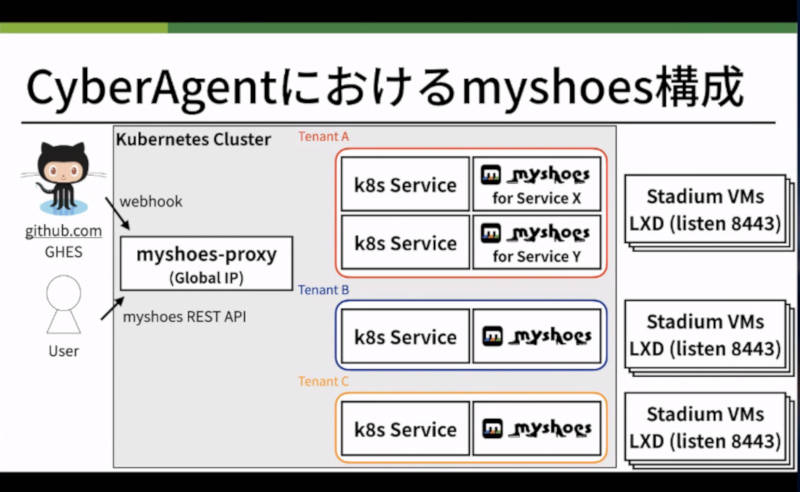Click the myshoes logo in Tenant B
Viewport: 800px width, 492px height.
537,336
